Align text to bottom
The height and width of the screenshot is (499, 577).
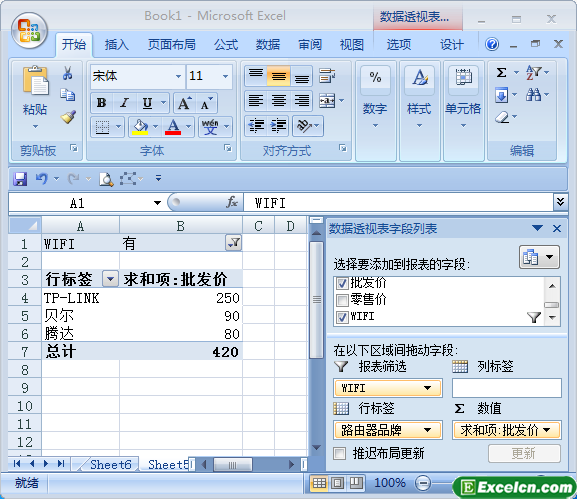[x=301, y=76]
